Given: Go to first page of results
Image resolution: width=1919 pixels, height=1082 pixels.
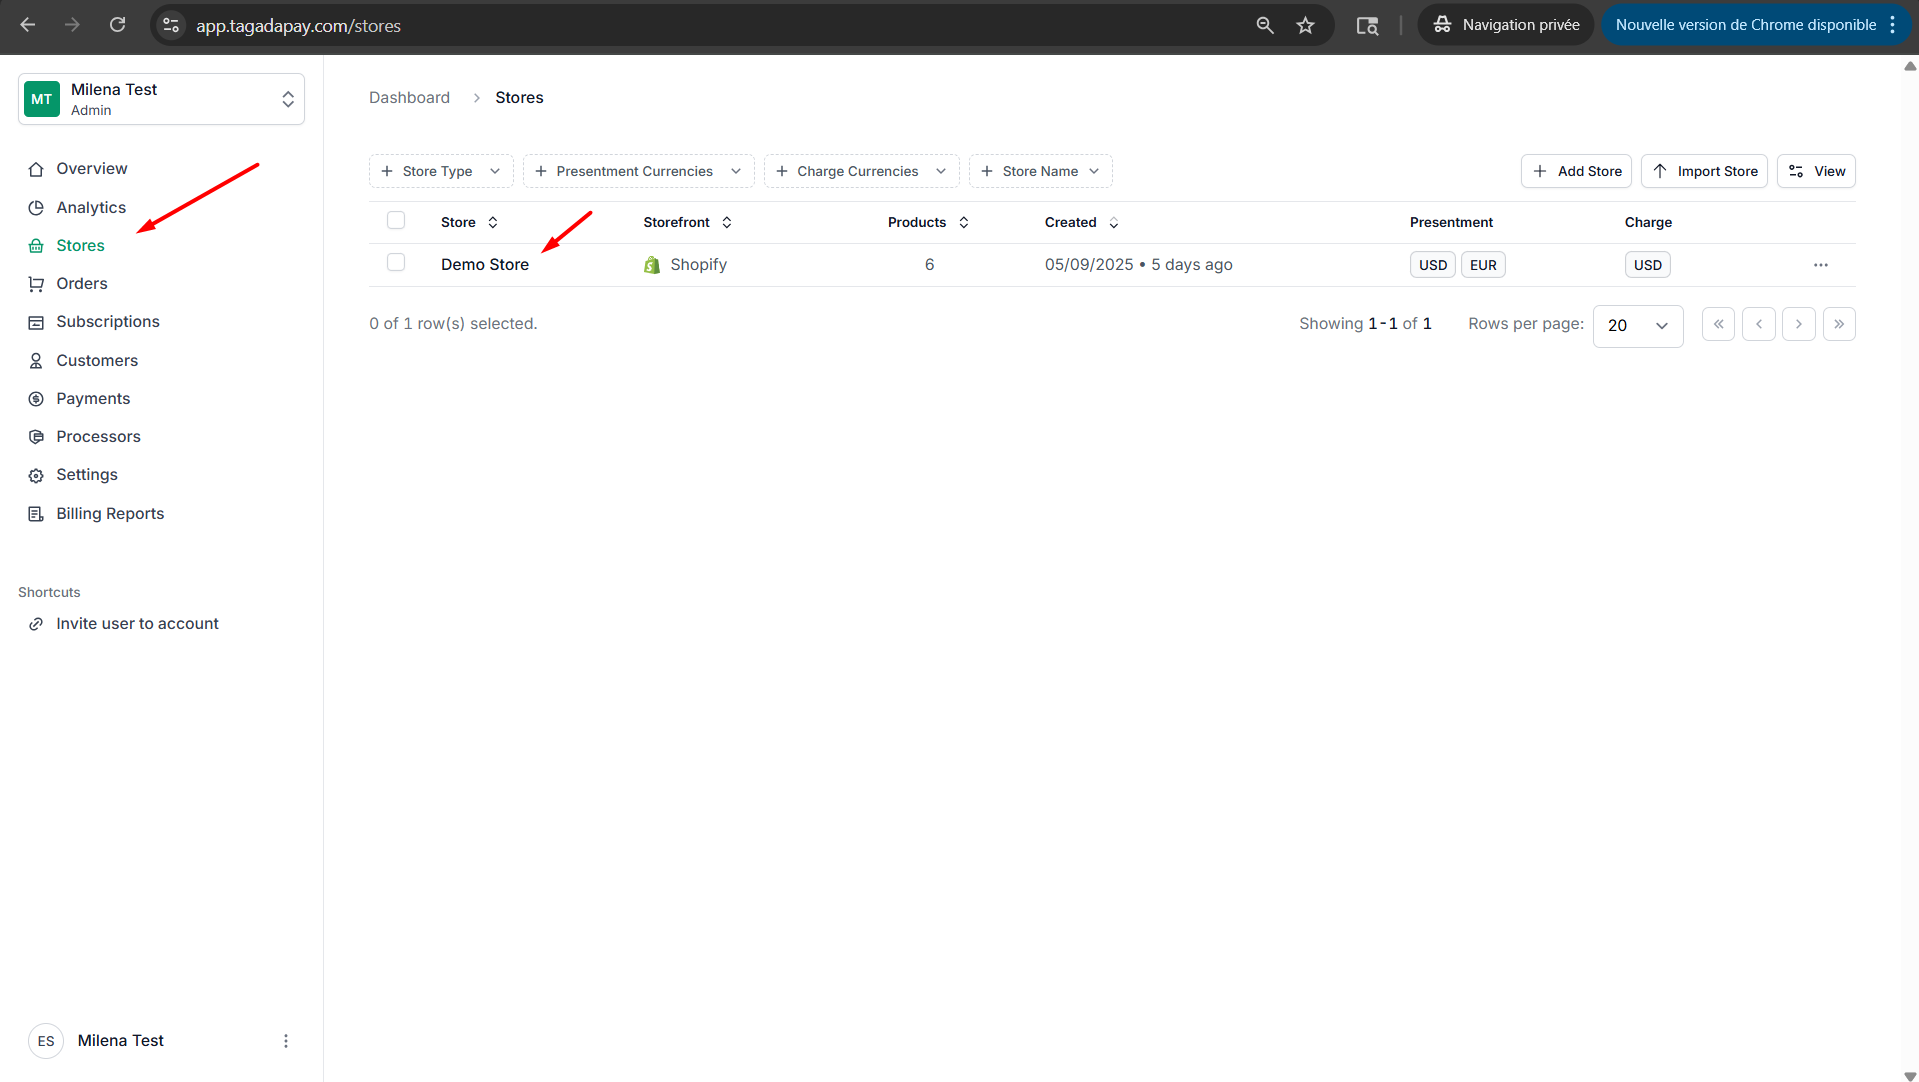Looking at the screenshot, I should pos(1718,324).
